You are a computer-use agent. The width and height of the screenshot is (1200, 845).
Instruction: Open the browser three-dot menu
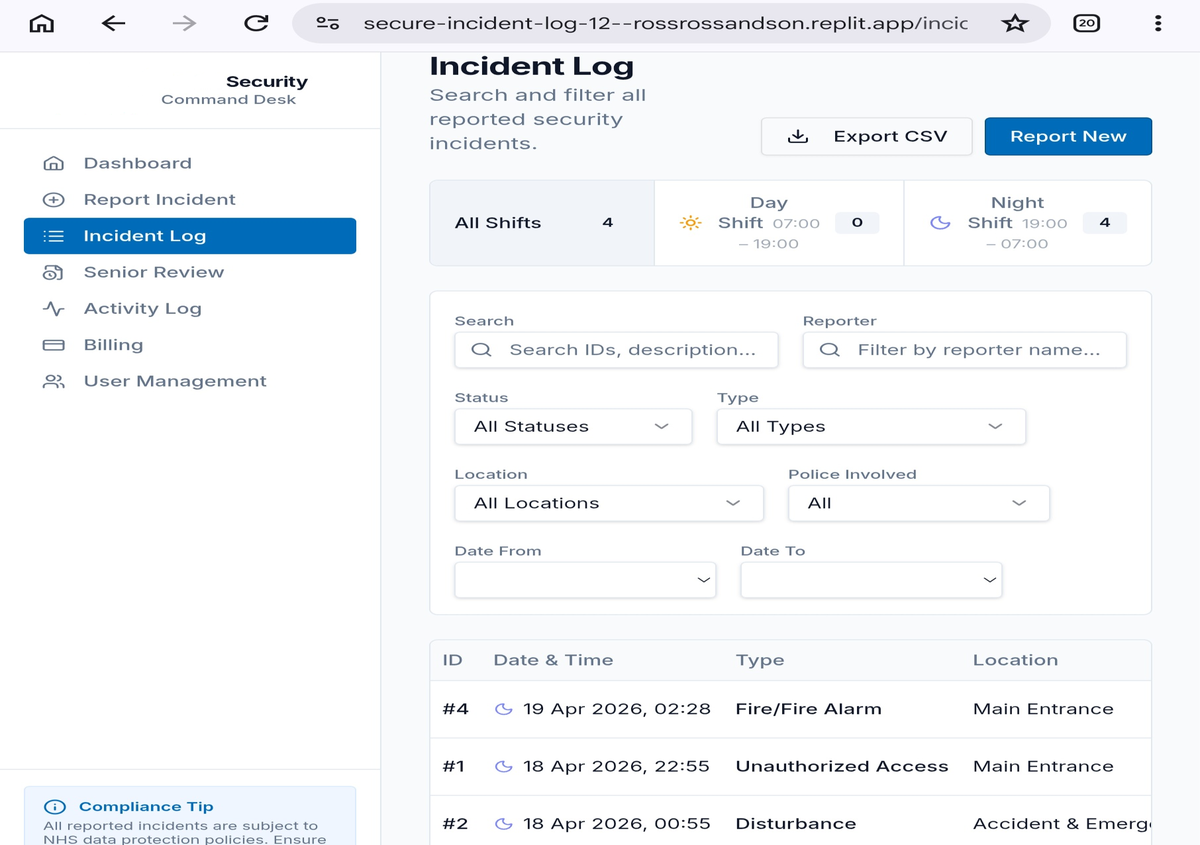click(x=1158, y=23)
